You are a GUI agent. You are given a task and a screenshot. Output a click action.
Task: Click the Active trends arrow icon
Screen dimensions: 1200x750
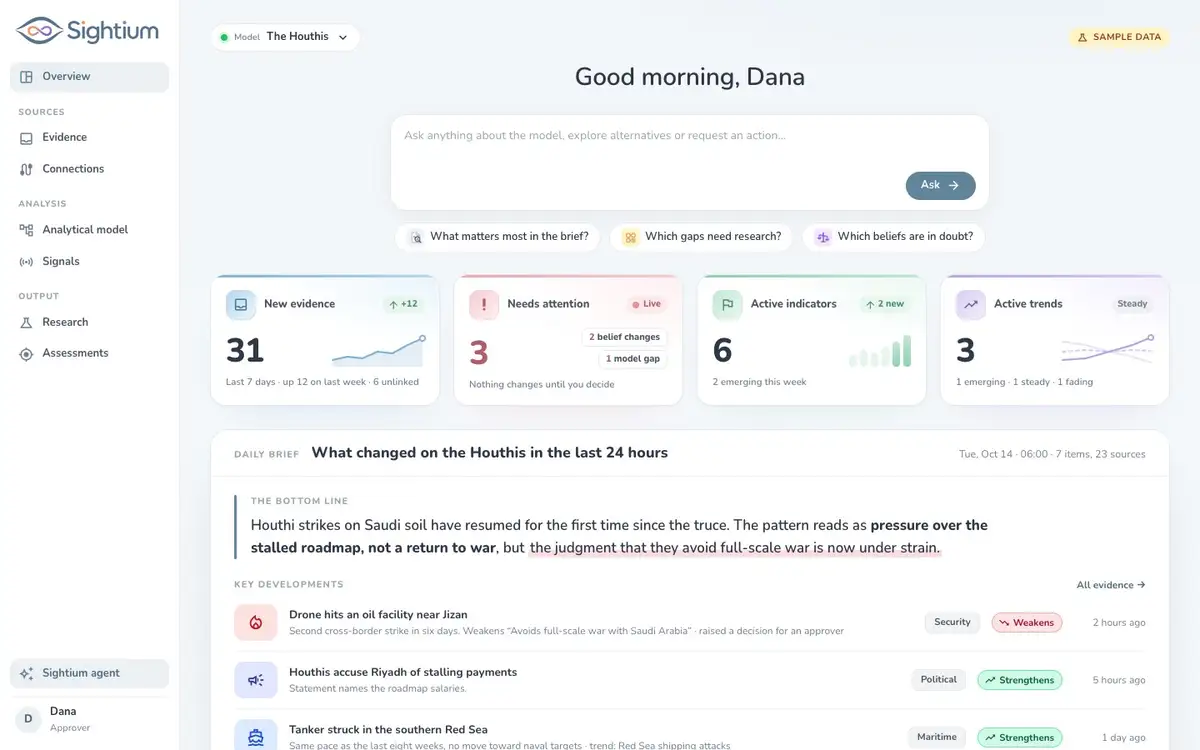pyautogui.click(x=971, y=304)
